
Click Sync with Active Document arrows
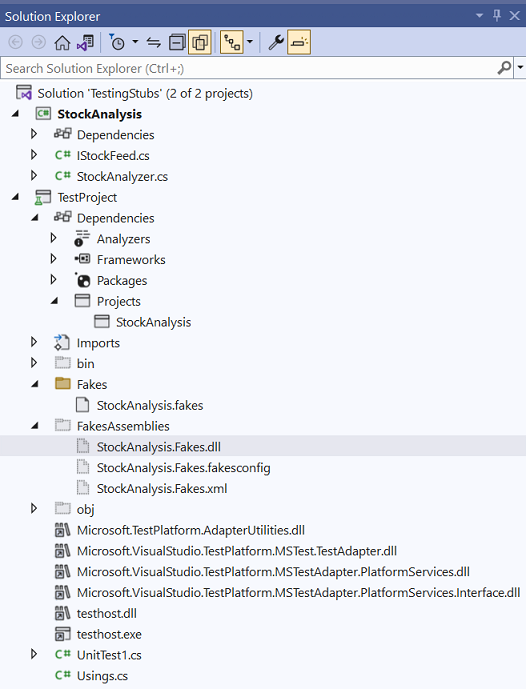153,42
